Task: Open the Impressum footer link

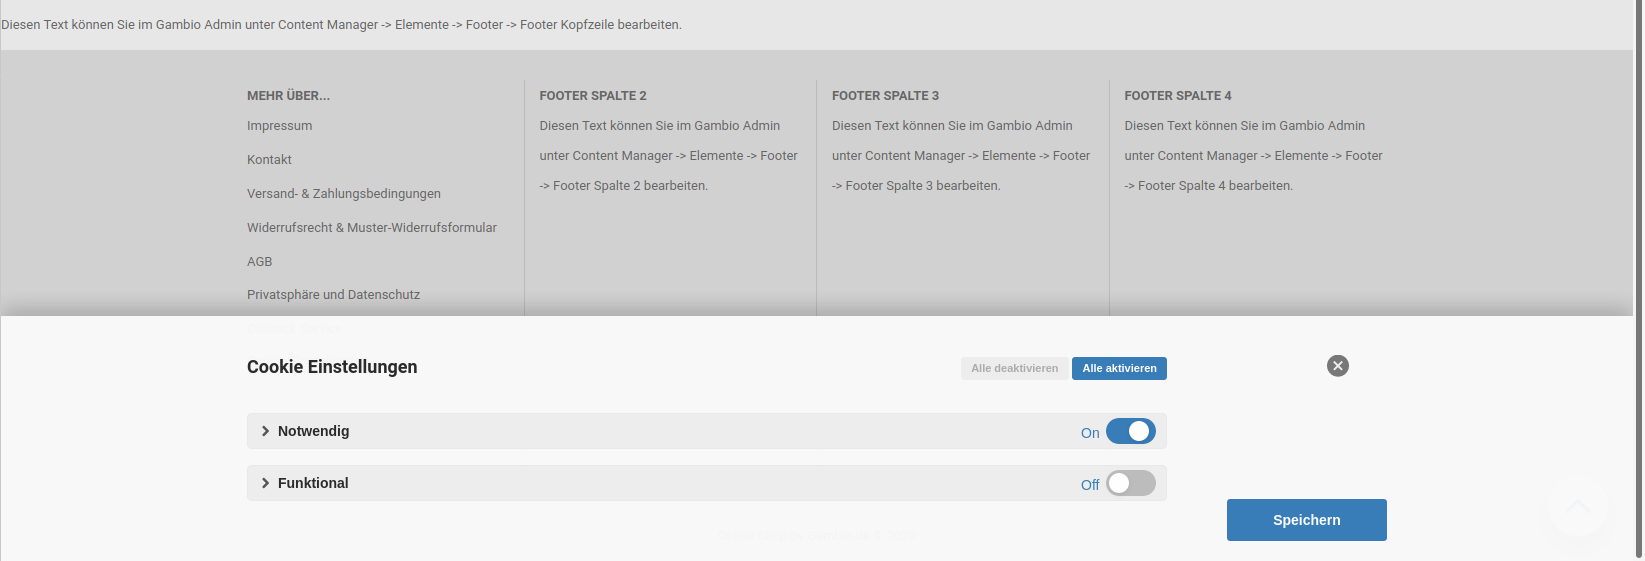Action: click(280, 126)
